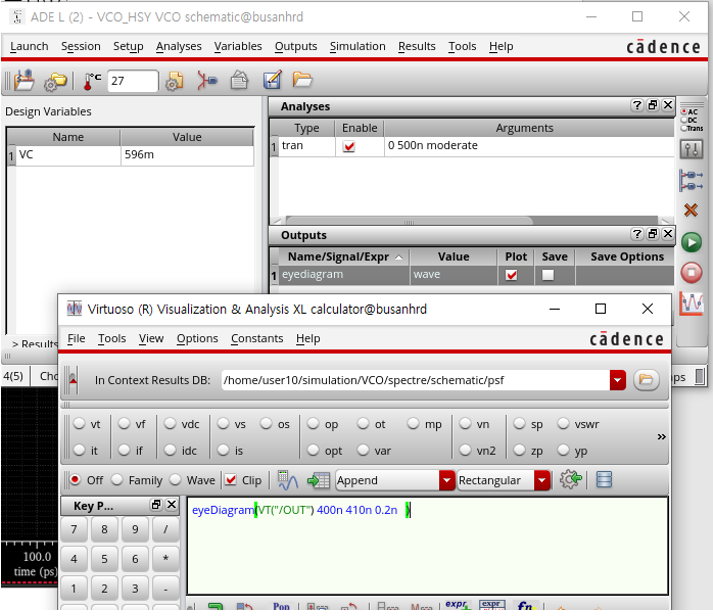Screen dimensions: 713x616
Task: Click the browse results folder button in calculator
Action: tap(646, 380)
